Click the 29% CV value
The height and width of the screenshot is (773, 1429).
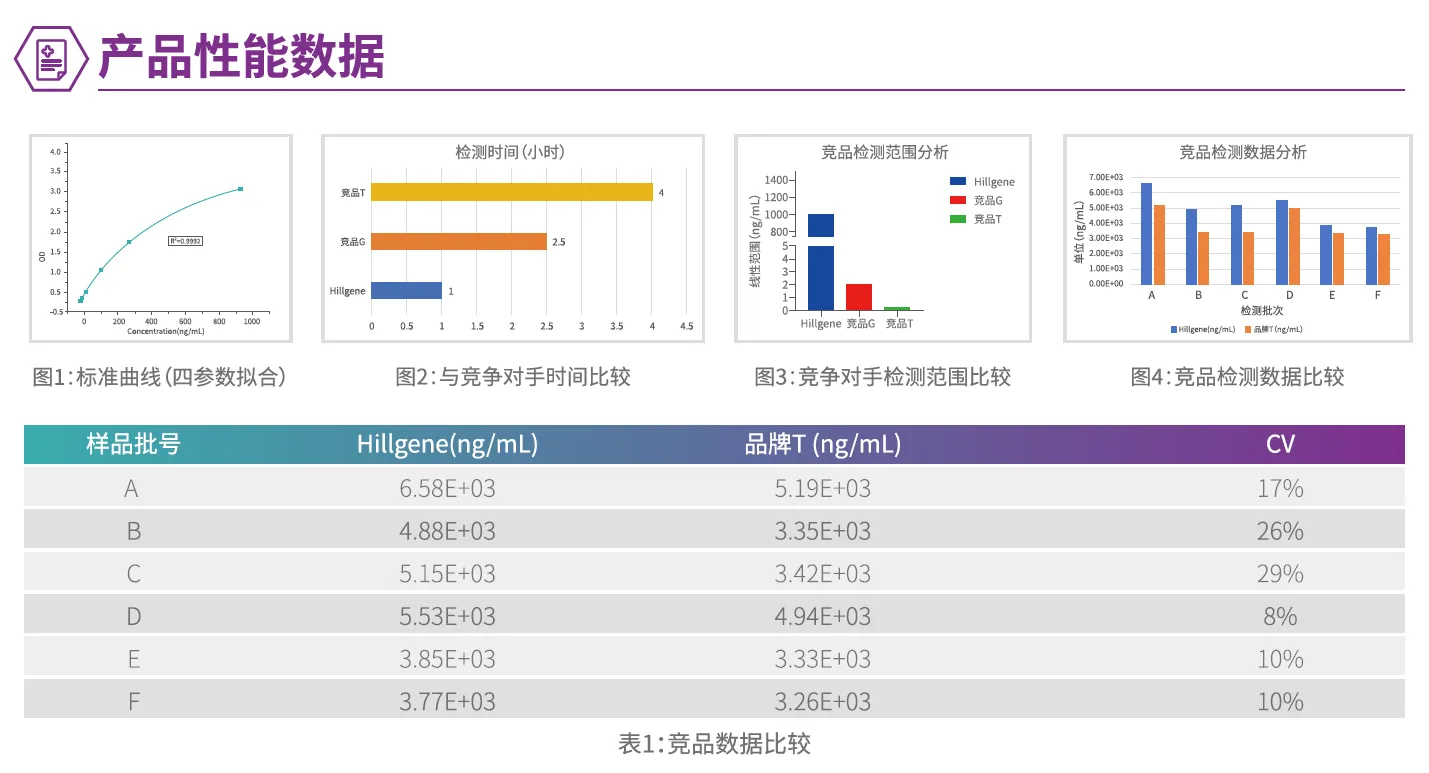[x=1280, y=573]
